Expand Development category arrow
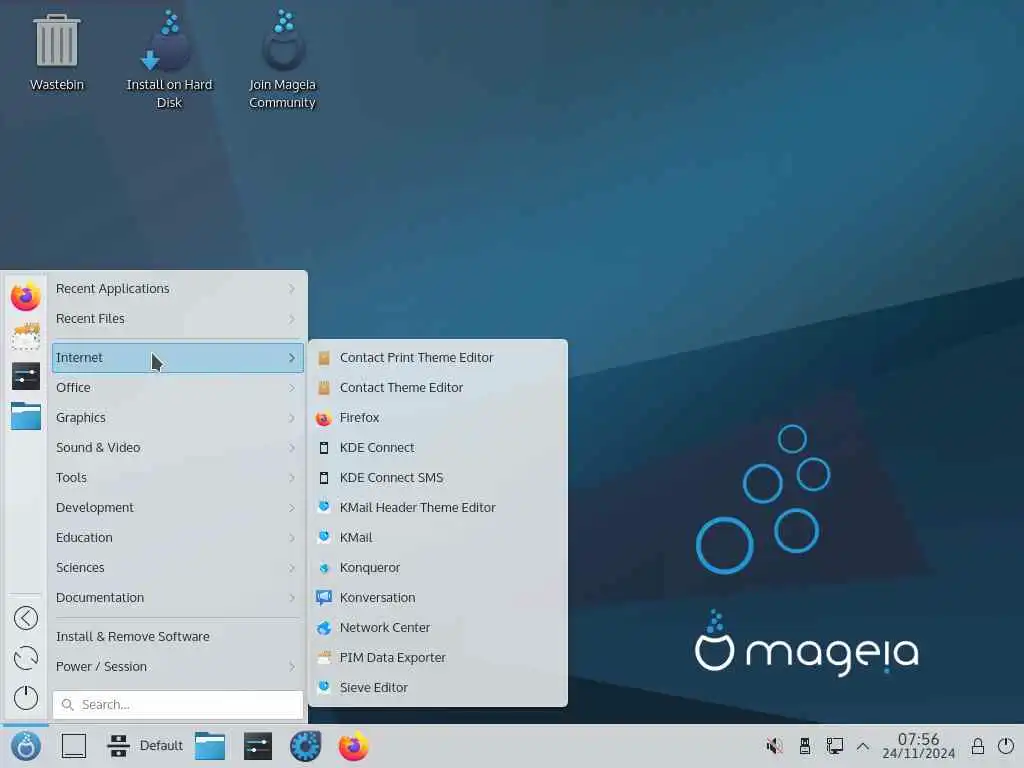The height and width of the screenshot is (768, 1024). click(x=291, y=508)
